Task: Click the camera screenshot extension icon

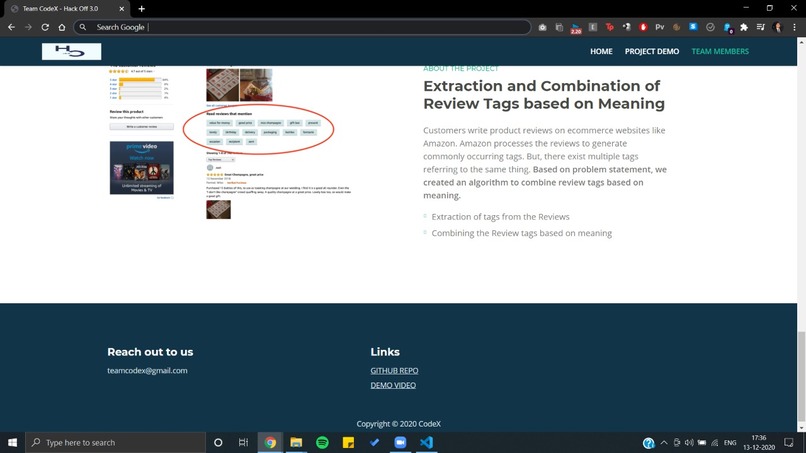Action: (542, 27)
